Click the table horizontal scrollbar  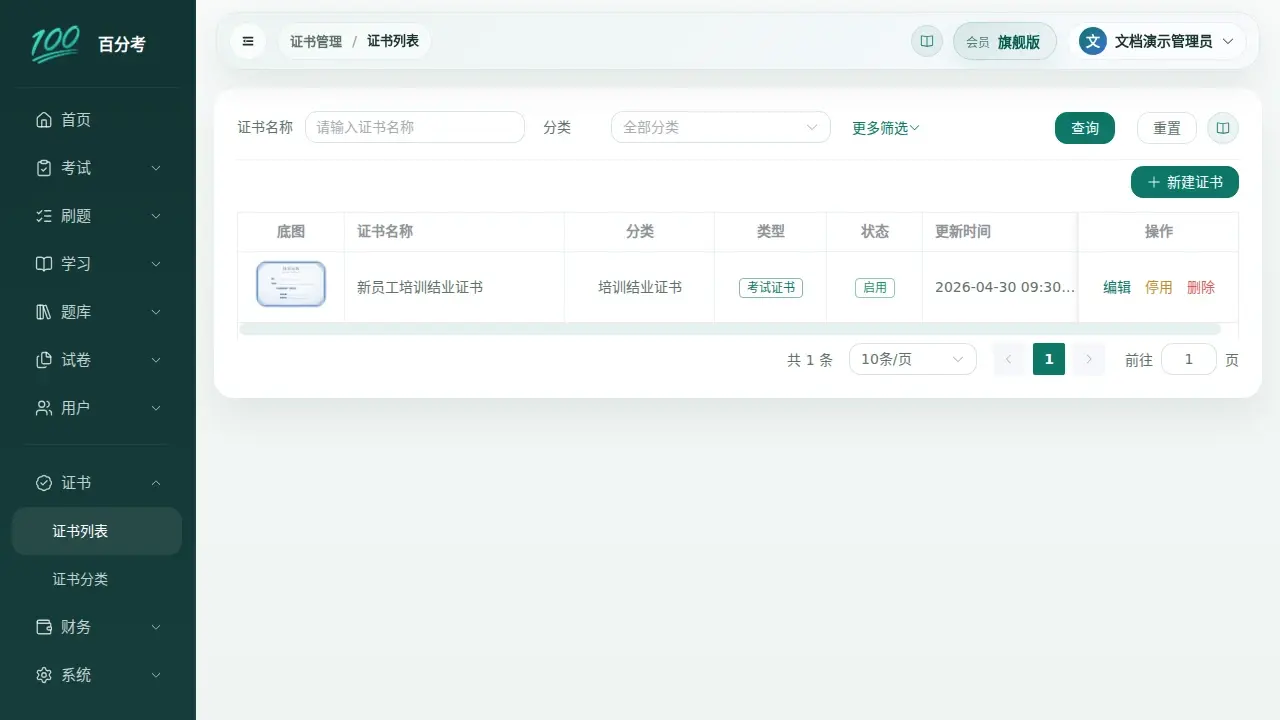coord(730,329)
